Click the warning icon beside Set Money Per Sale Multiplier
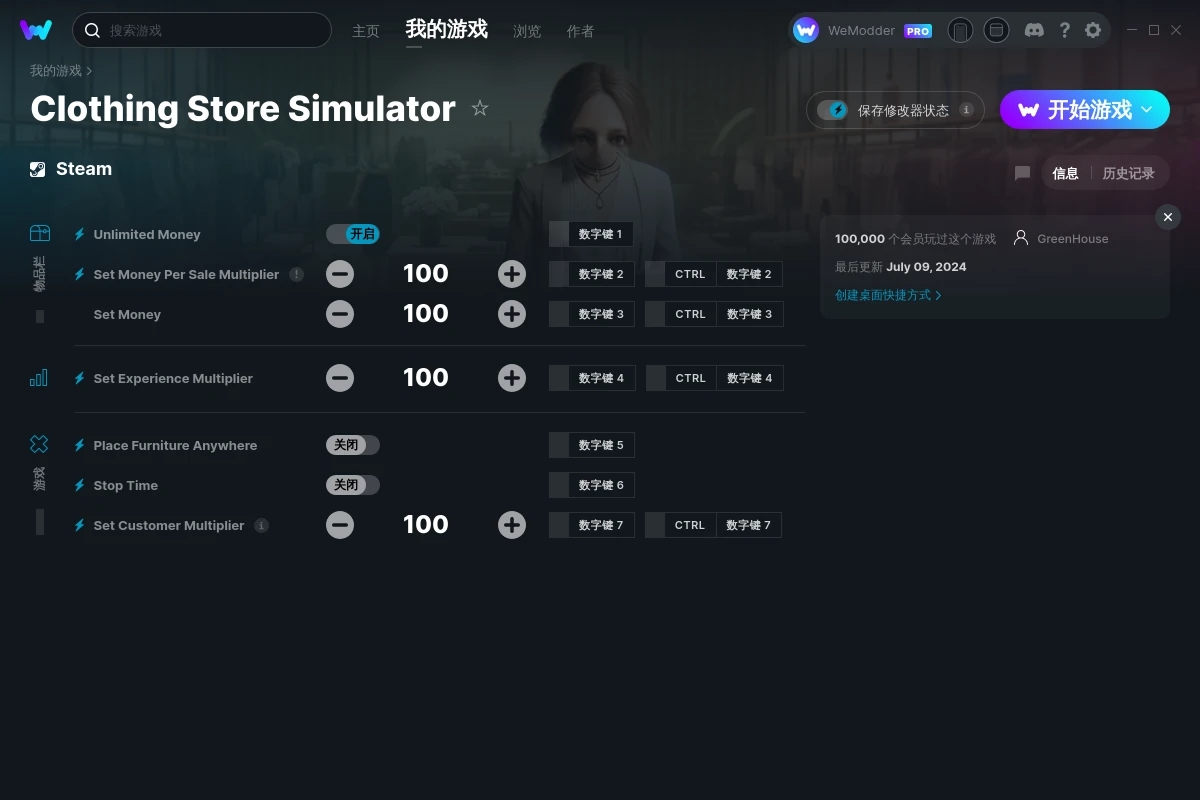The height and width of the screenshot is (800, 1200). click(297, 274)
